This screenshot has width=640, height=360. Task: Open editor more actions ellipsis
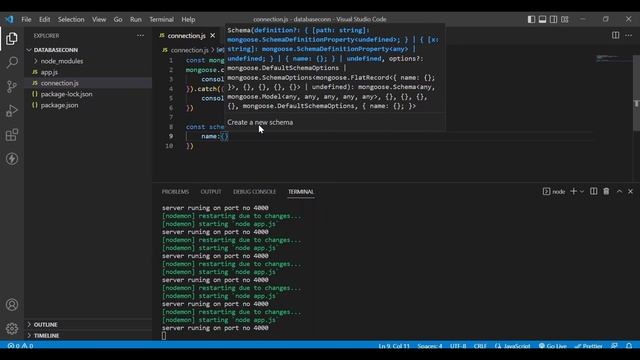629,36
